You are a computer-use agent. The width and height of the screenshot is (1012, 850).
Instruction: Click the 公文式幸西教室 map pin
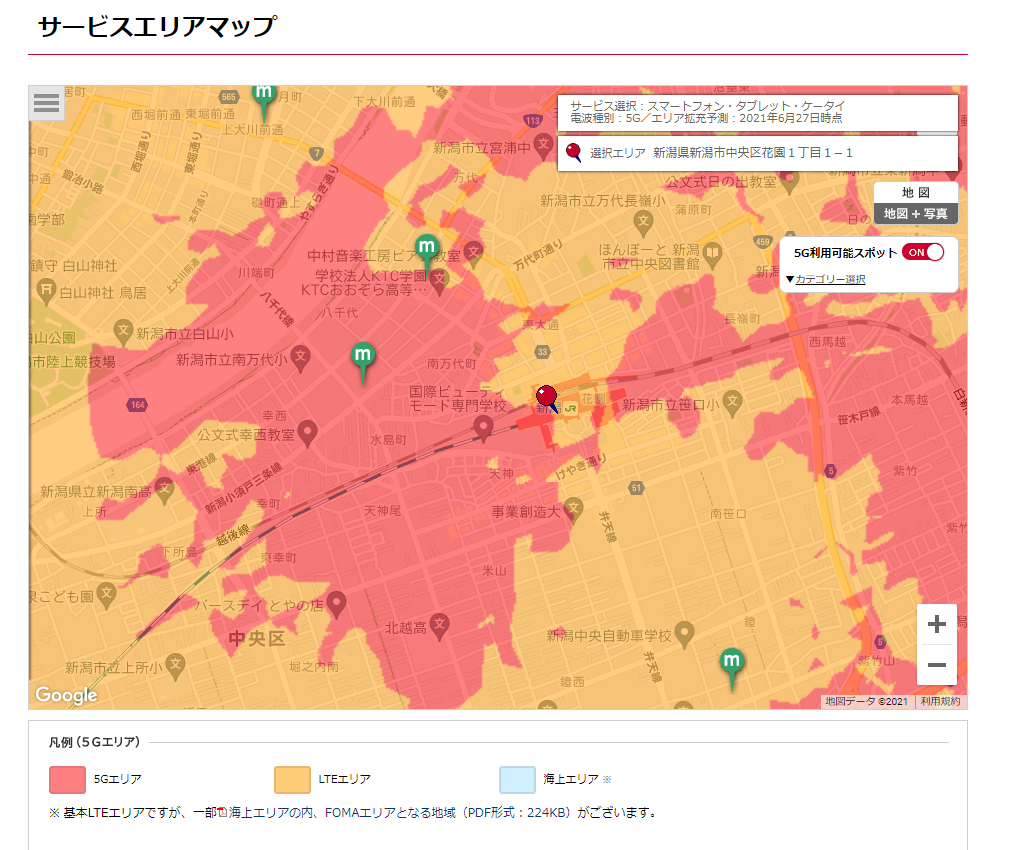click(307, 433)
